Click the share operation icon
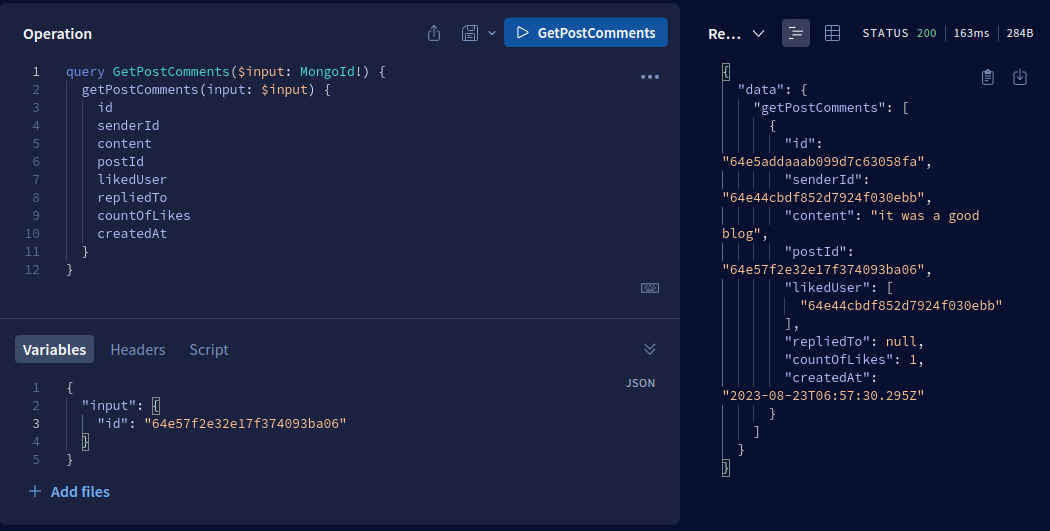The width and height of the screenshot is (1050, 531). pos(434,33)
